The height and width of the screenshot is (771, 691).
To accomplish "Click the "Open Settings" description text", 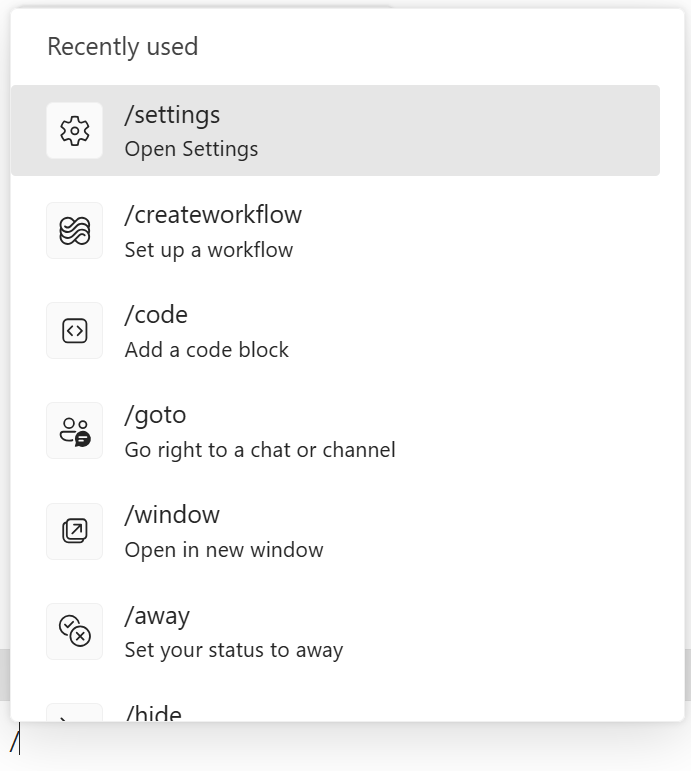I will [191, 150].
